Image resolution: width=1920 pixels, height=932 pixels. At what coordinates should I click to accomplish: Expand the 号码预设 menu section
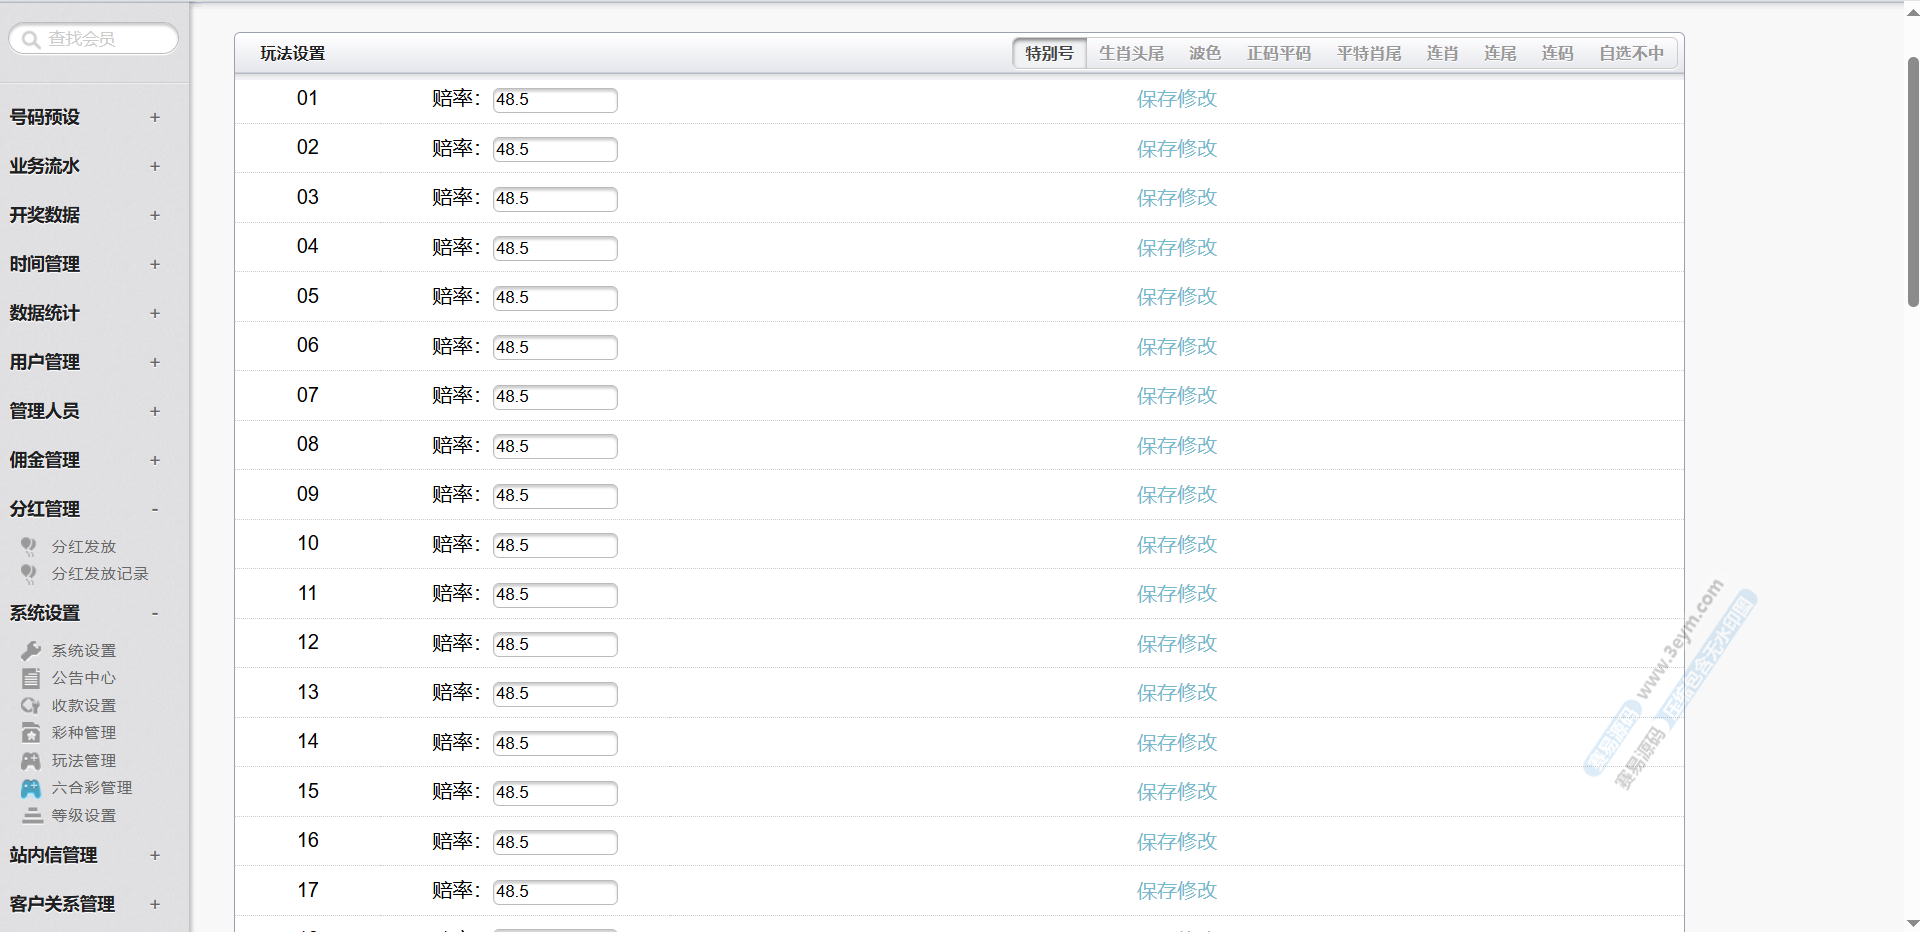point(154,117)
